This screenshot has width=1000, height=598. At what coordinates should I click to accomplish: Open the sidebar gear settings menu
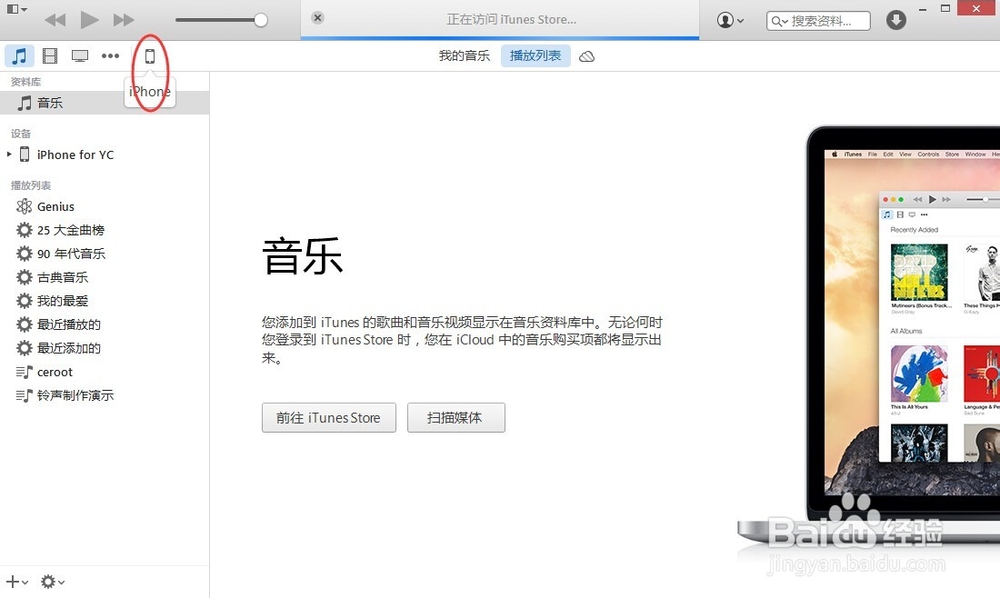(x=52, y=581)
